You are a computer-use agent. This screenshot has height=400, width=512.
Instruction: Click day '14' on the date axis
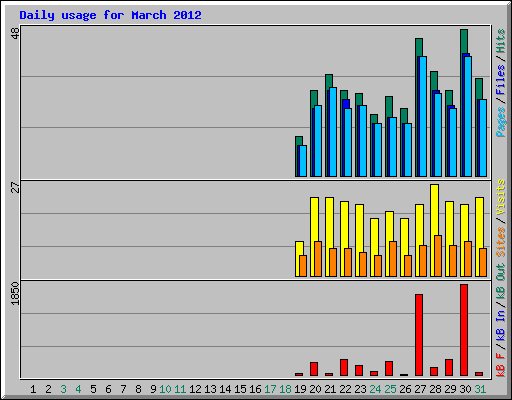click(x=225, y=389)
